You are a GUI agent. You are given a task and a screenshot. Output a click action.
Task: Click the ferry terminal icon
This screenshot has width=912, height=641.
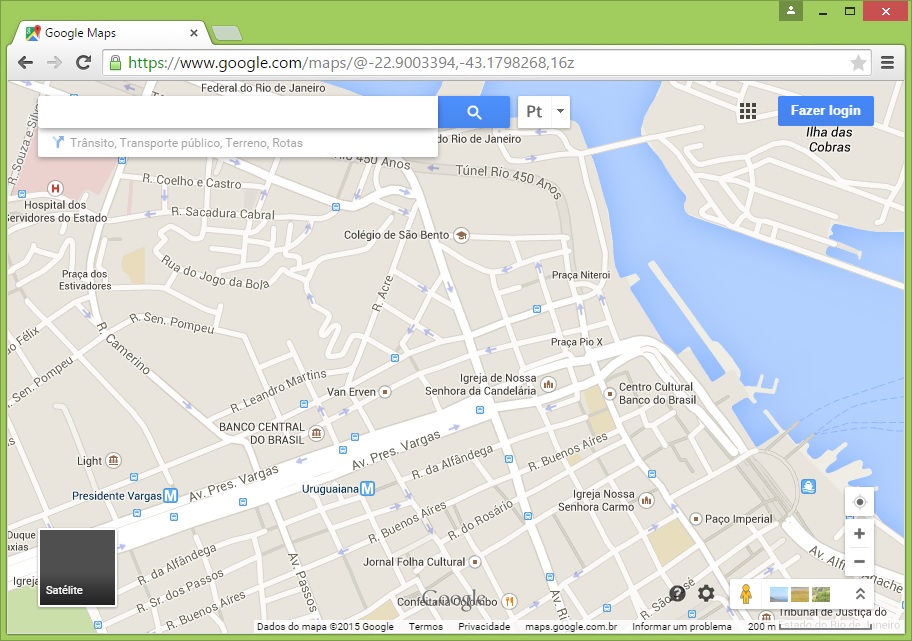point(808,486)
